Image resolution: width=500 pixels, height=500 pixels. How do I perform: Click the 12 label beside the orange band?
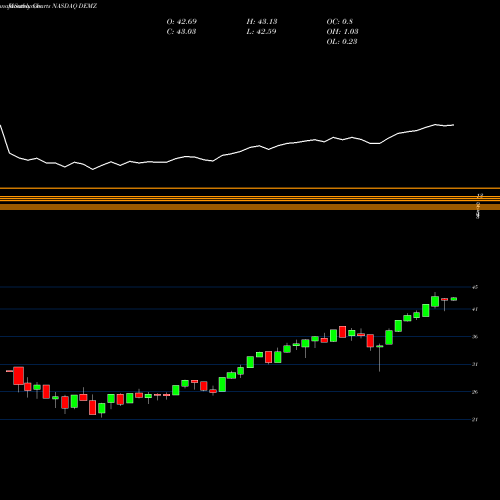pyautogui.click(x=480, y=196)
